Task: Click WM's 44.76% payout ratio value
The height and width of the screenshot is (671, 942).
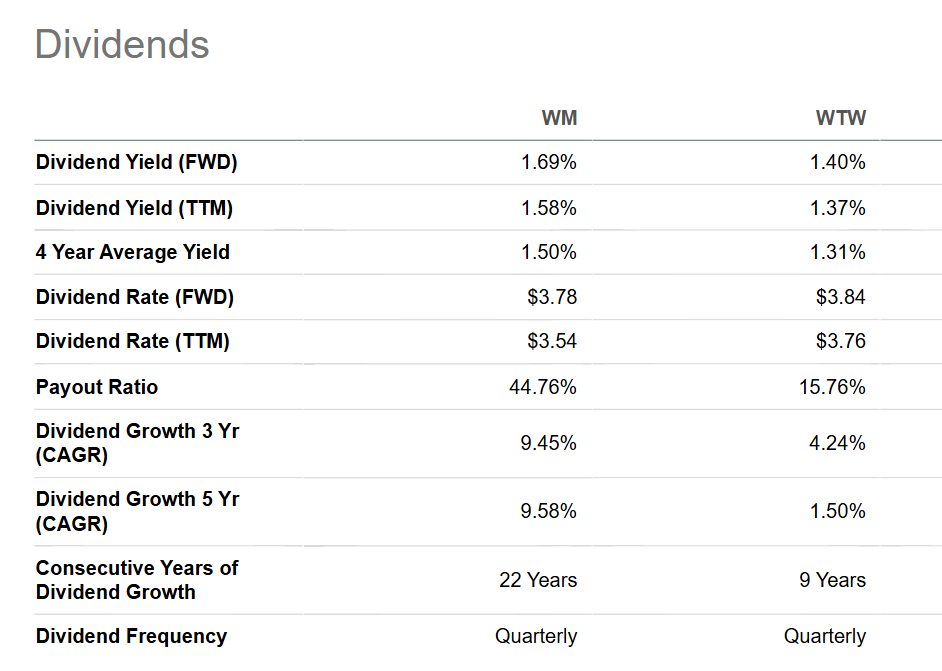Action: [543, 387]
